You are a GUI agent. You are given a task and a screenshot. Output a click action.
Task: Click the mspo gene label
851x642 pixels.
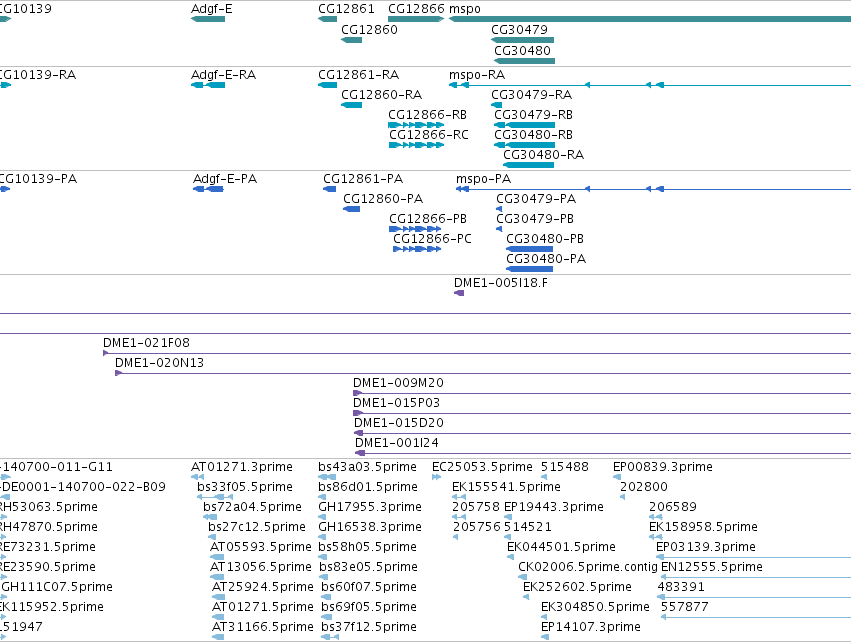(465, 9)
